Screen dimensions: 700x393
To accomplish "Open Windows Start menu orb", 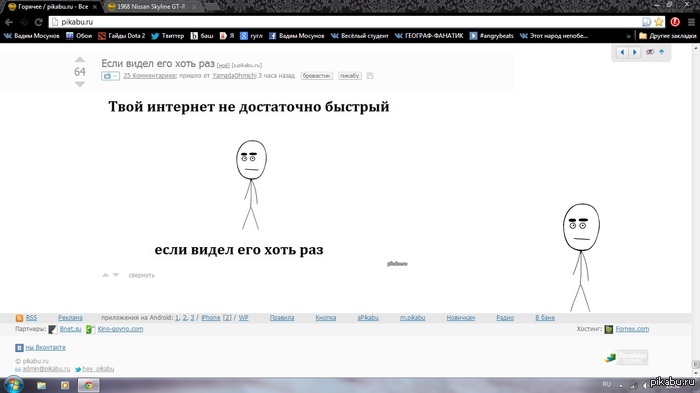I will click(x=13, y=385).
